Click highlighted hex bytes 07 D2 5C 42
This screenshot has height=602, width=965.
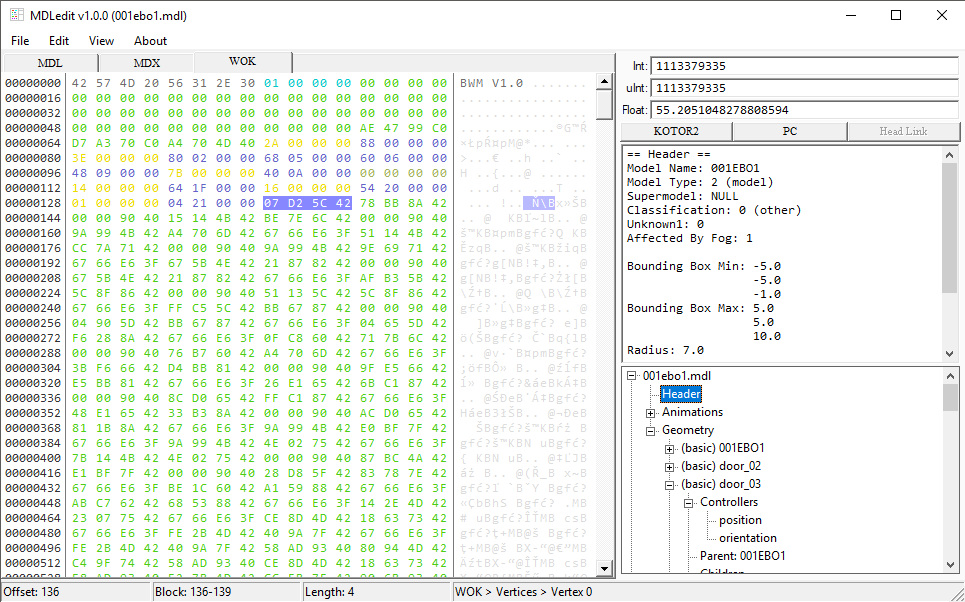(305, 203)
